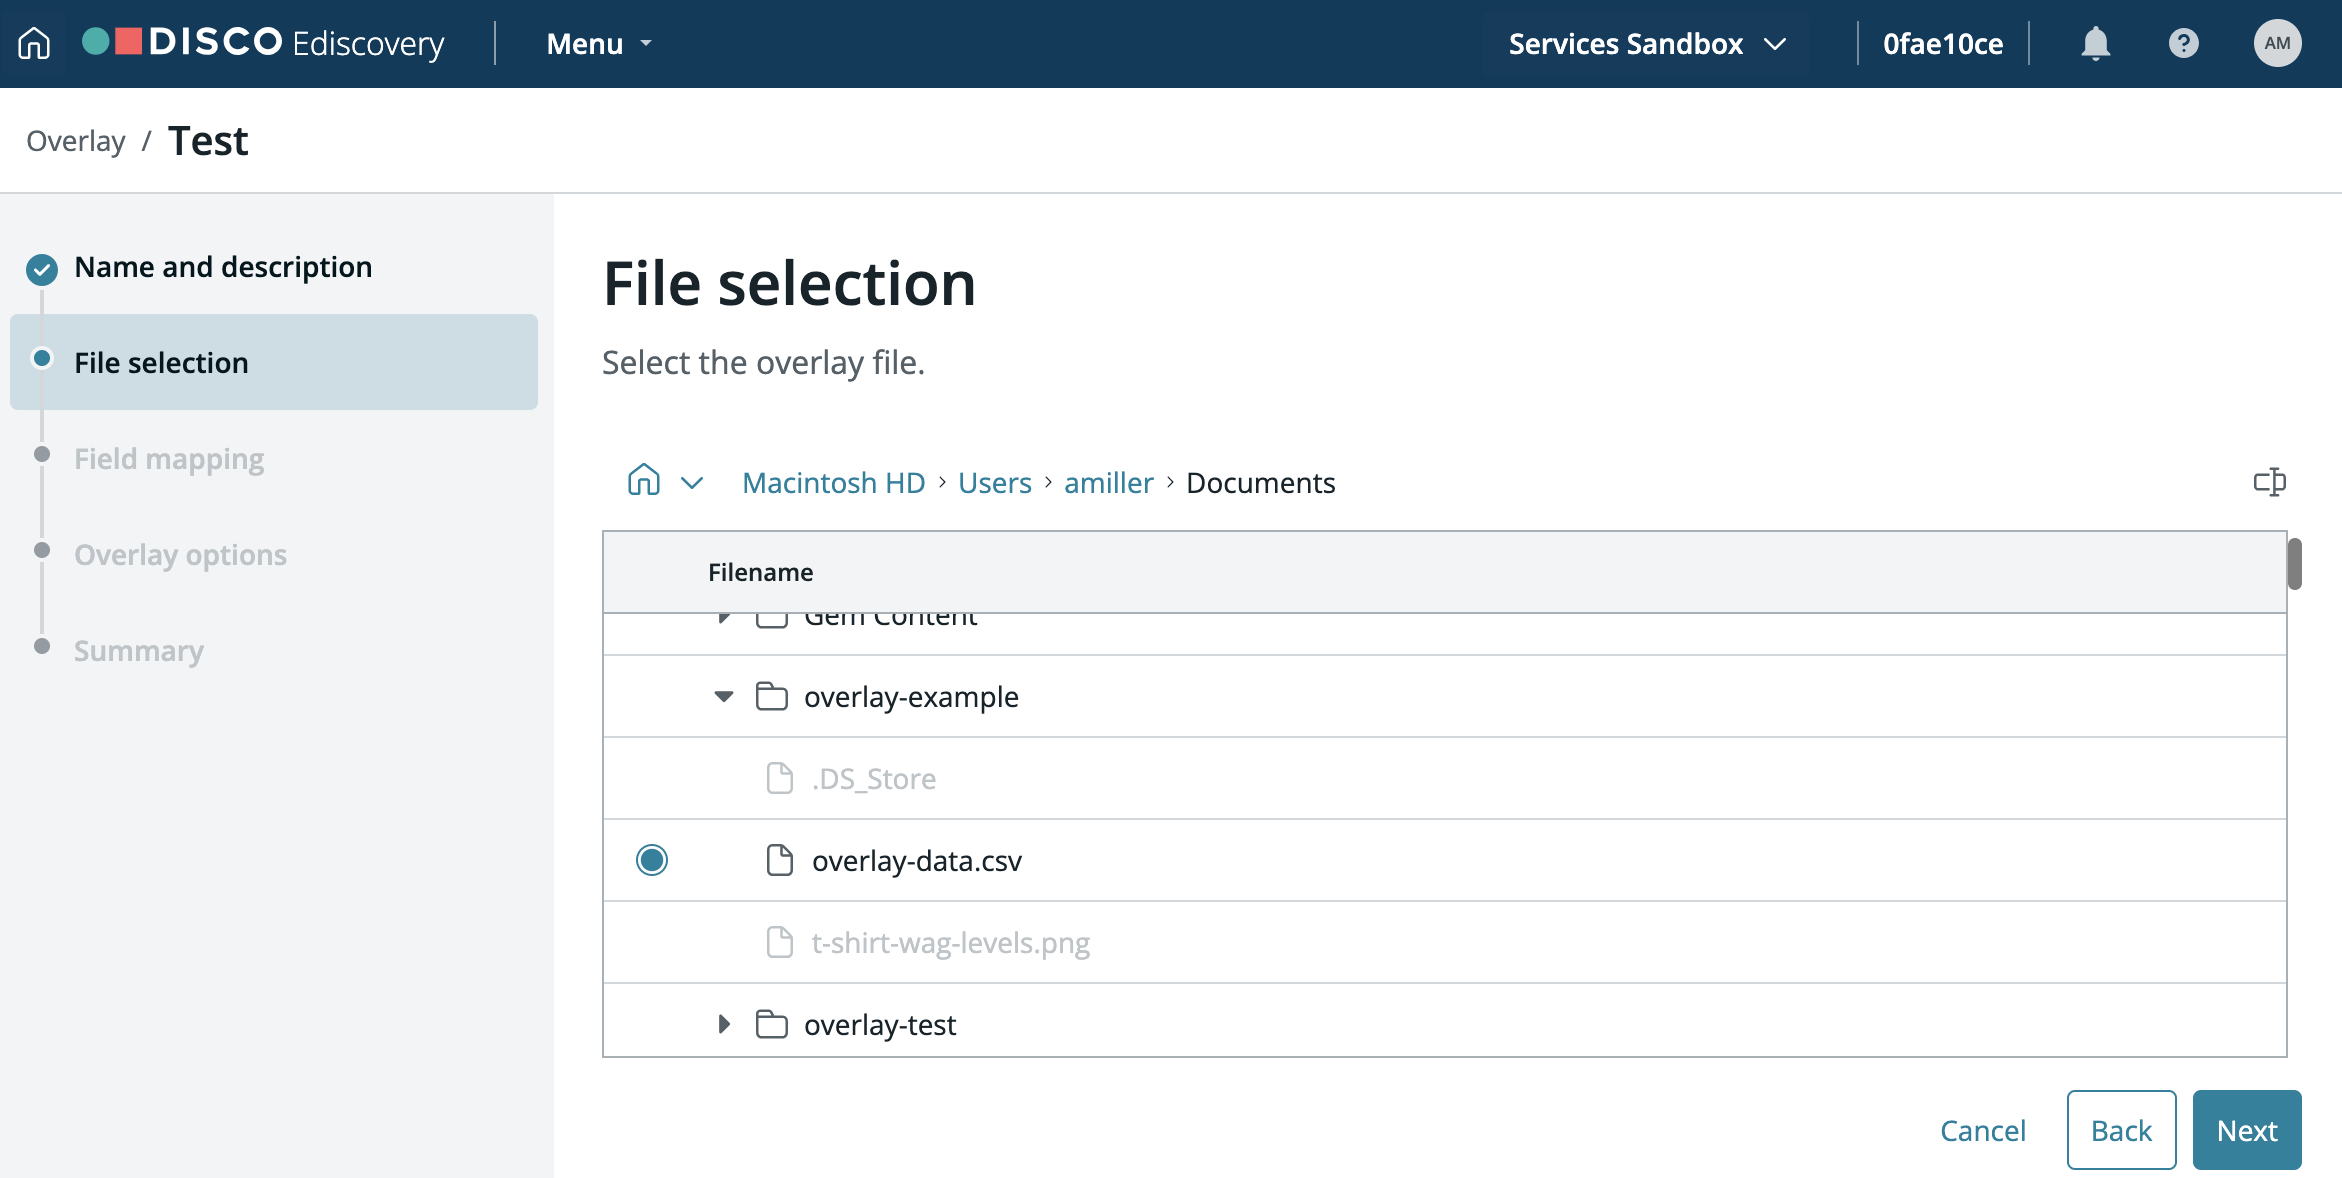
Task: Click the 0fae10ce identifier in the header
Action: coord(1943,44)
